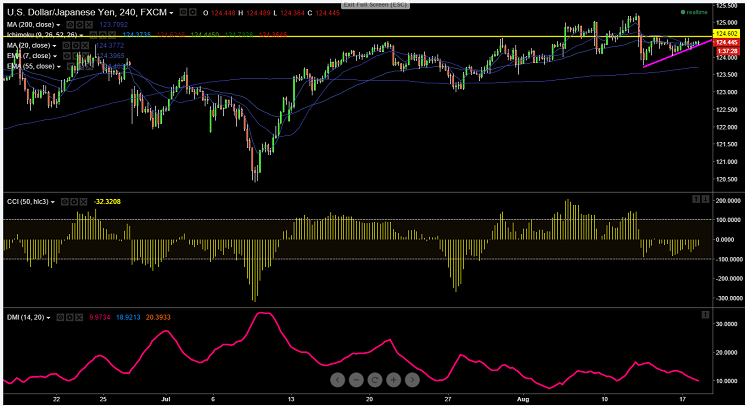Image resolution: width=745 pixels, height=406 pixels.
Task: Toggle visibility of the CCI indicator
Action: coord(66,202)
